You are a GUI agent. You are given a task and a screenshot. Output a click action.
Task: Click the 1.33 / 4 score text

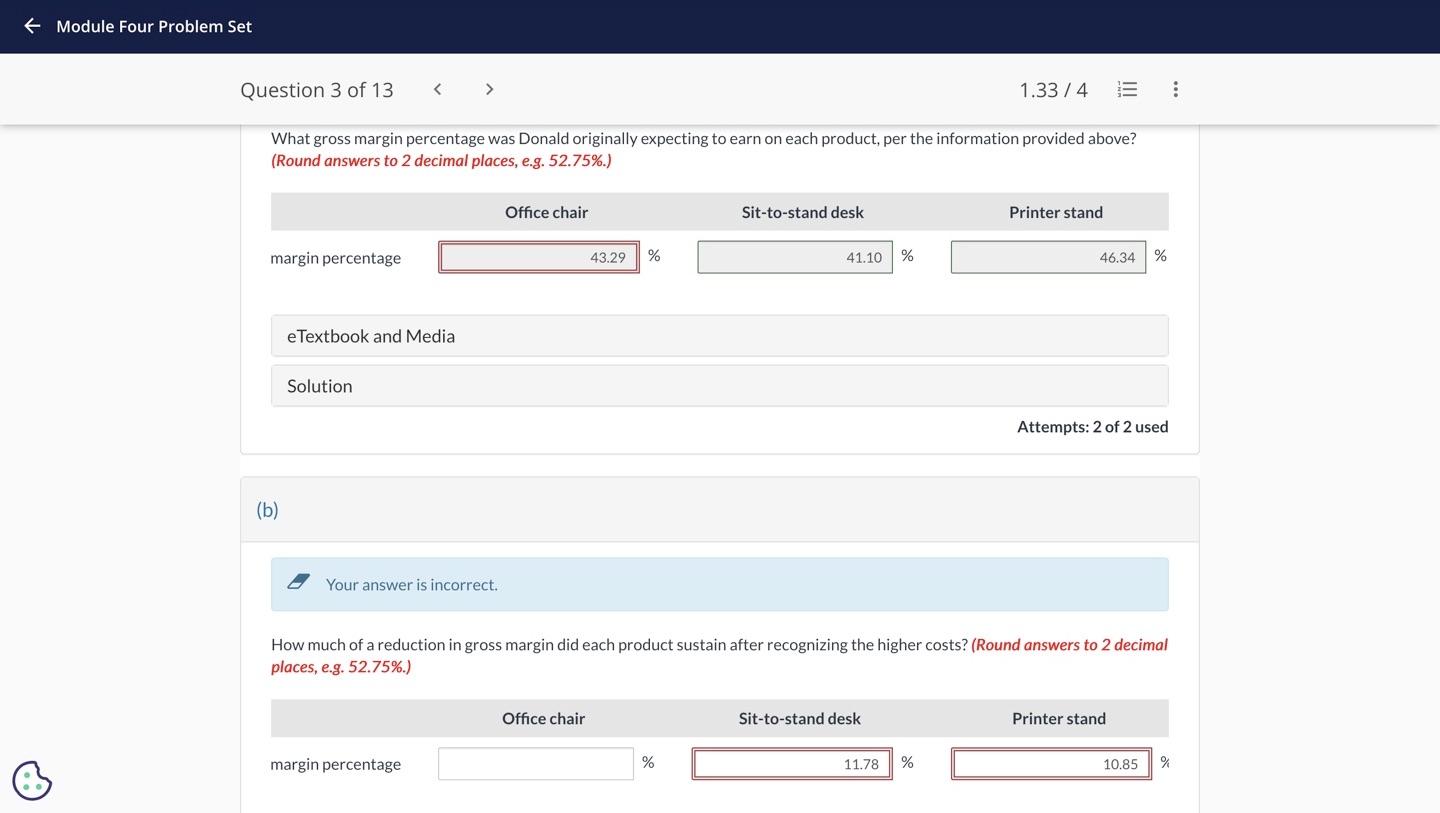click(x=1053, y=90)
